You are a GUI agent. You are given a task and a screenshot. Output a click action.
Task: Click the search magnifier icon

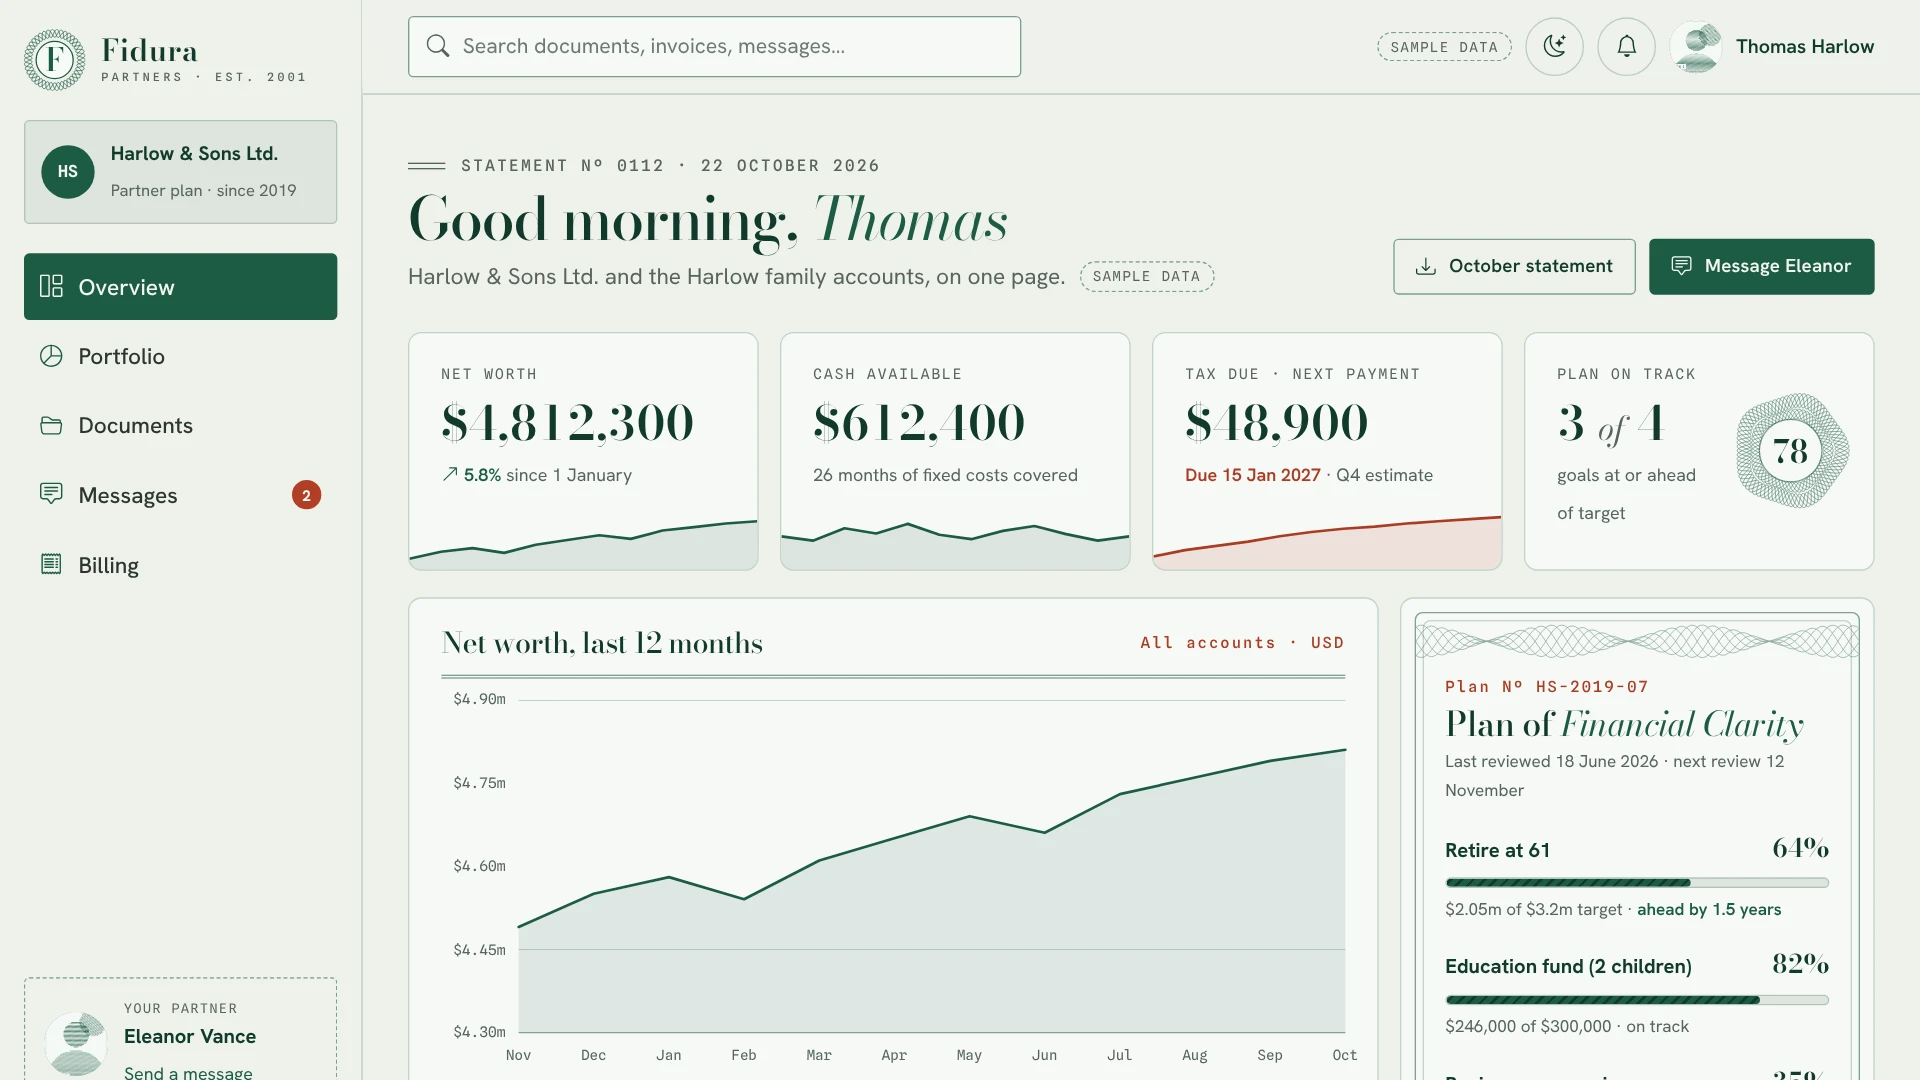[437, 46]
